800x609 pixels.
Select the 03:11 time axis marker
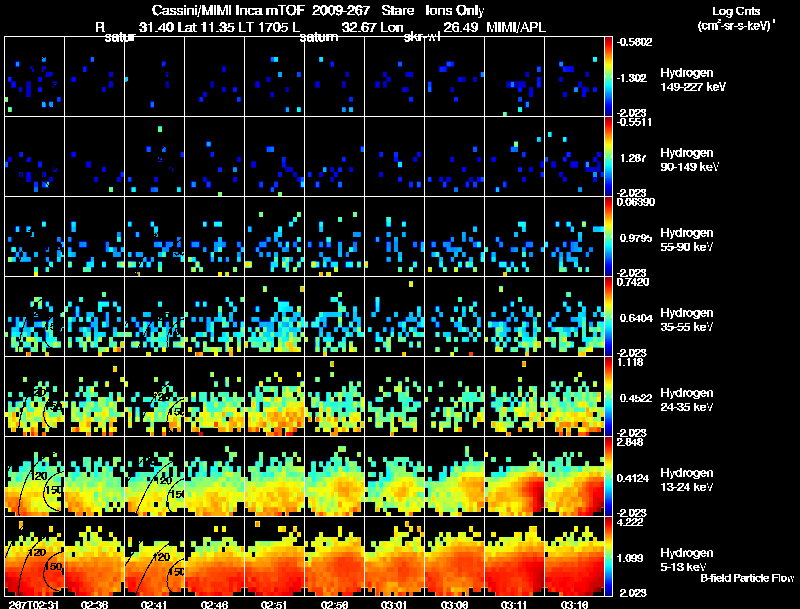(514, 604)
